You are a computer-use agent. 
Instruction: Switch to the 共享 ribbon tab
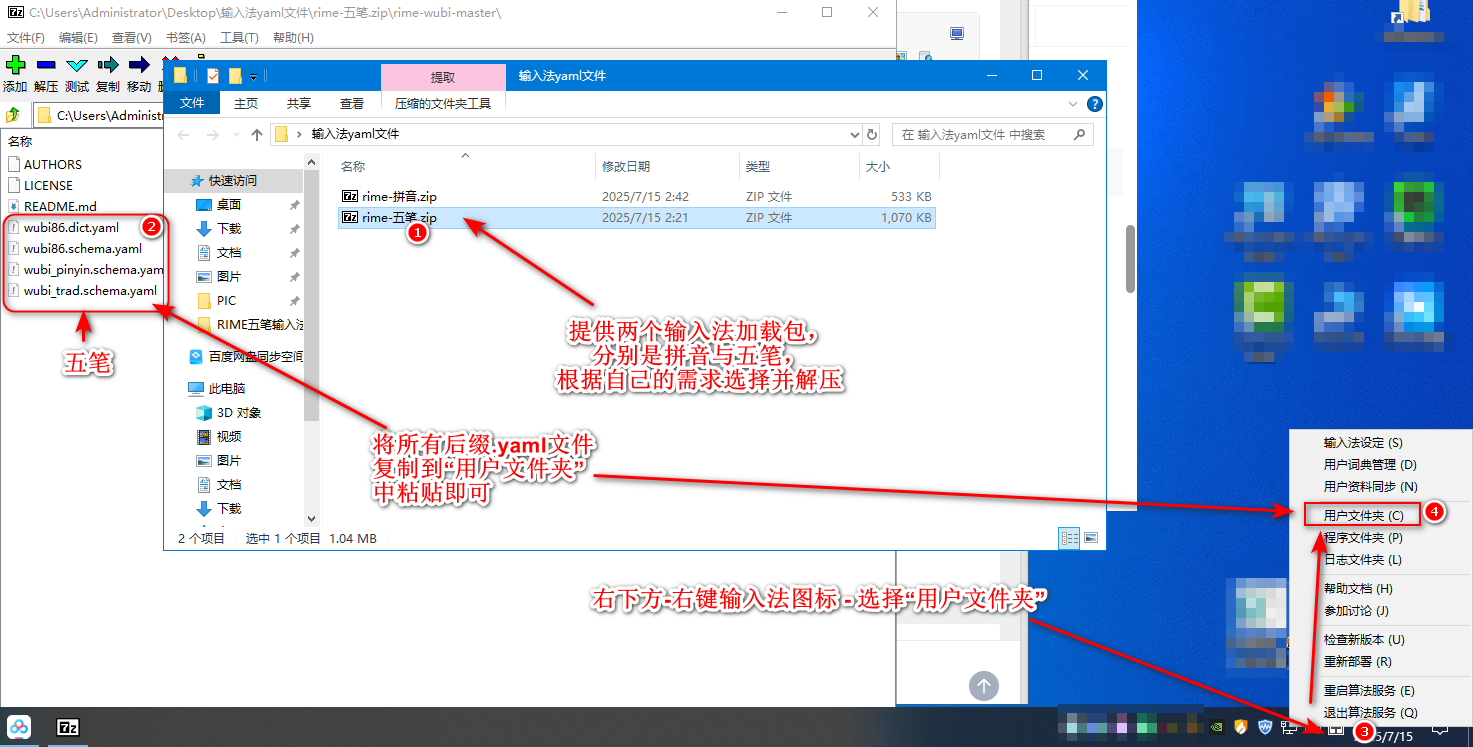coord(299,103)
